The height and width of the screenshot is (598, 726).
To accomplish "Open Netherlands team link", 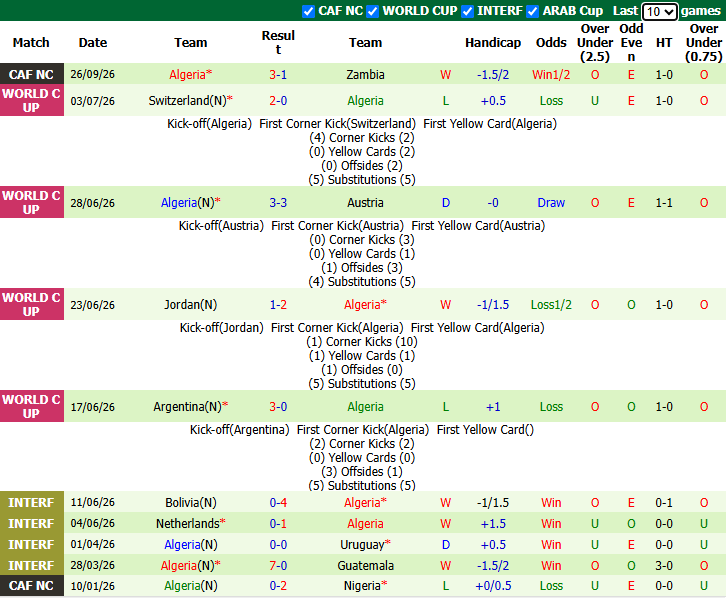I will click(x=190, y=523).
